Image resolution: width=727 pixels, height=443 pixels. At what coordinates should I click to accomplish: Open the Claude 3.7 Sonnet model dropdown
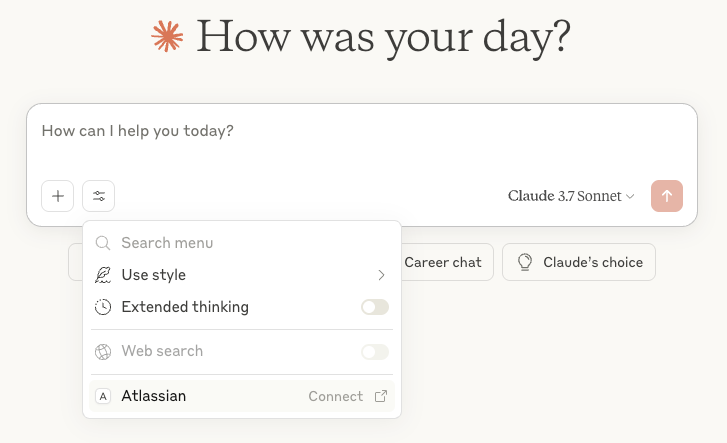tap(571, 196)
